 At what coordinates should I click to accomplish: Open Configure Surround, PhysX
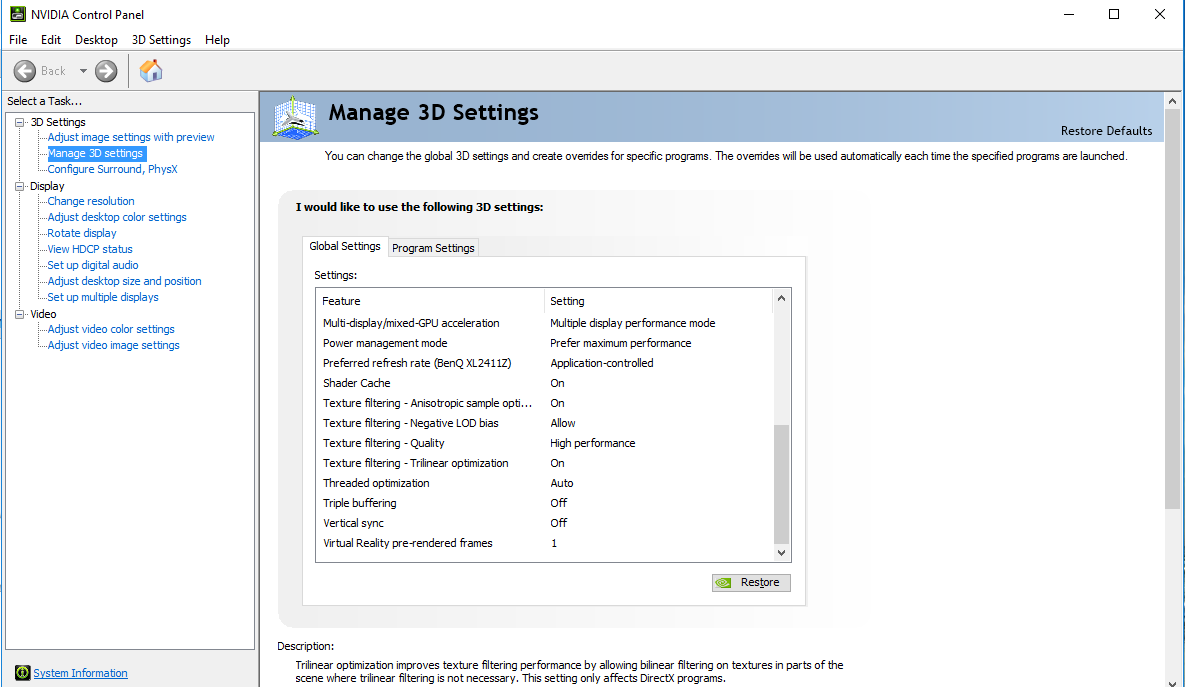point(112,169)
